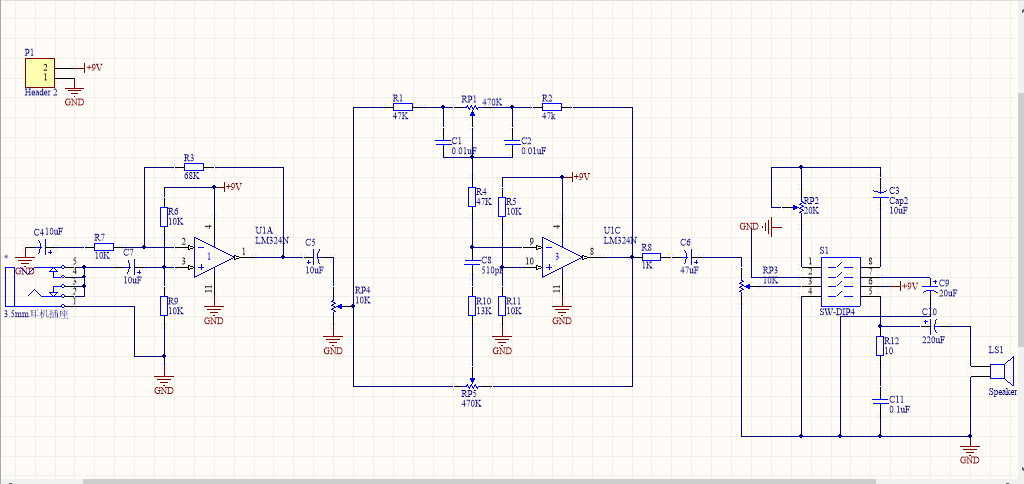
Task: Click the "SW-DIP4" label text
Action: tap(837, 313)
